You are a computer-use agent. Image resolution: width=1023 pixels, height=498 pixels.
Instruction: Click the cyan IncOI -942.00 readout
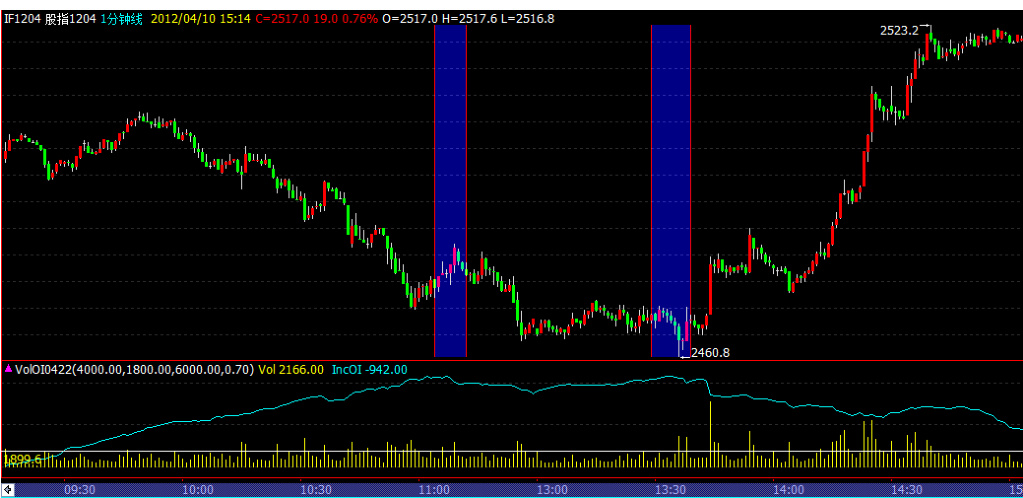369,369
